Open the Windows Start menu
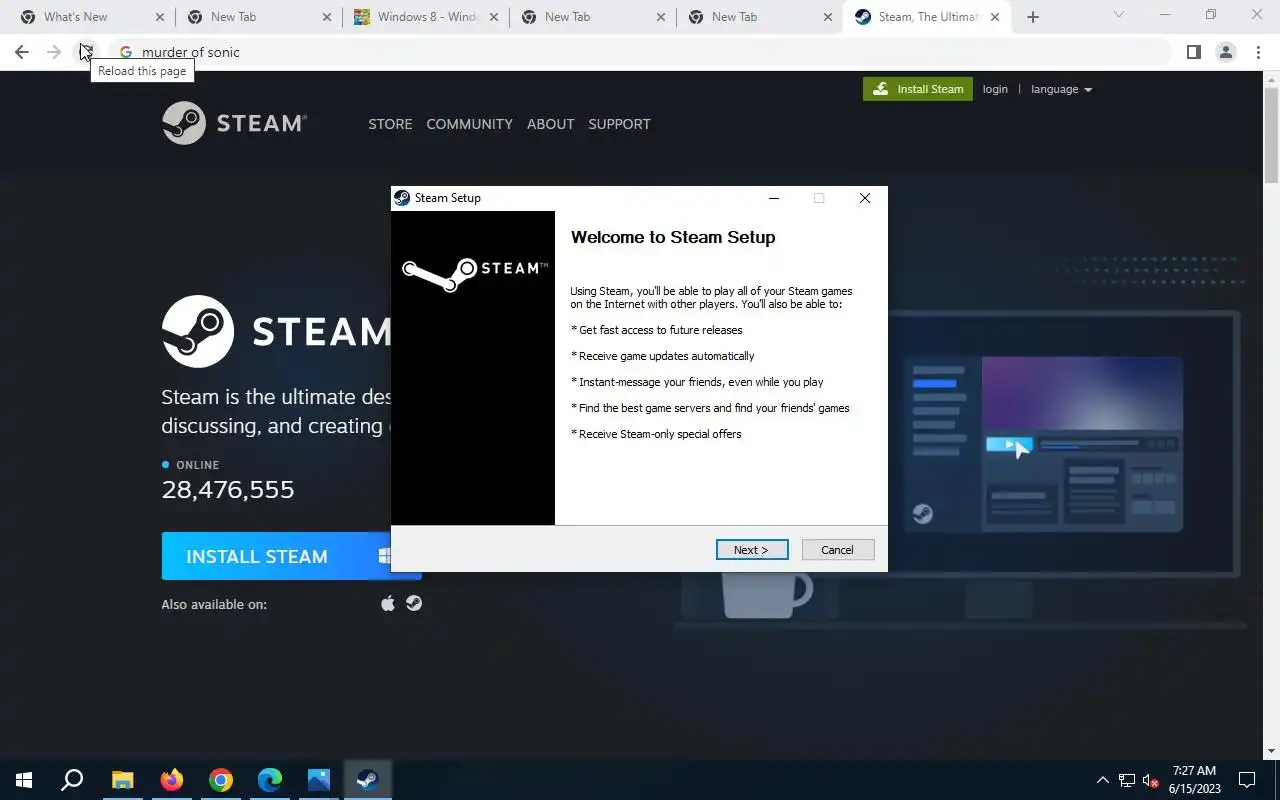The image size is (1280, 800). click(x=24, y=780)
